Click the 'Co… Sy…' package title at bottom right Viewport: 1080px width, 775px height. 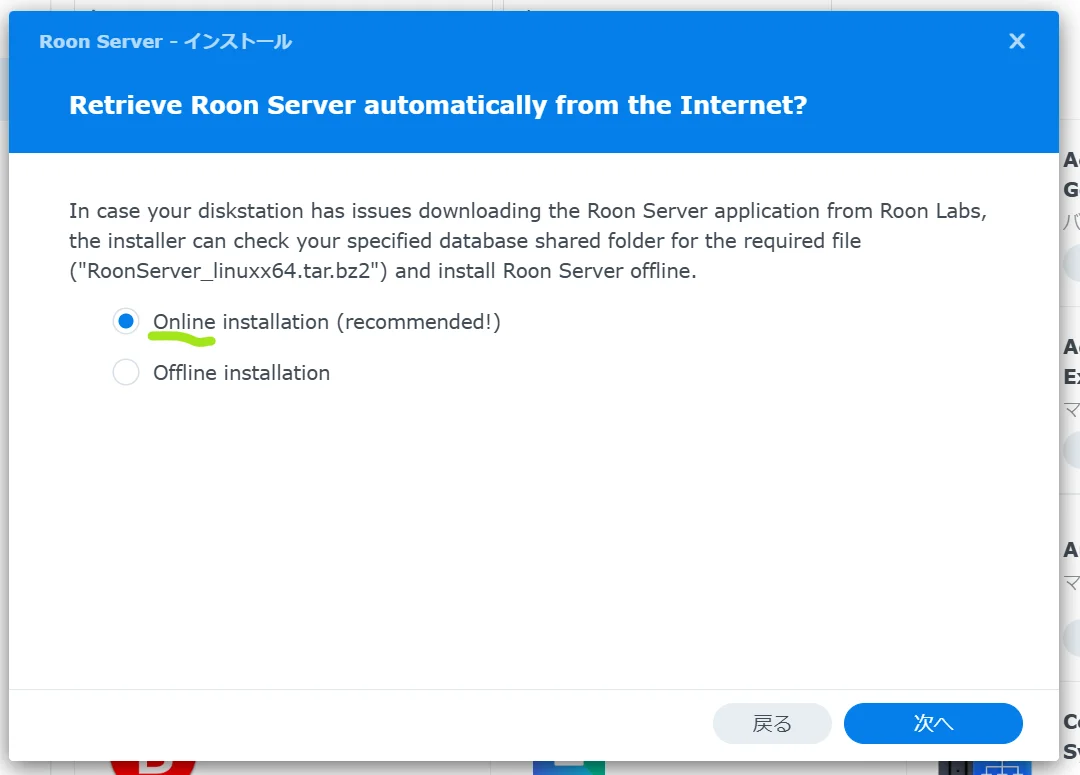click(1070, 736)
